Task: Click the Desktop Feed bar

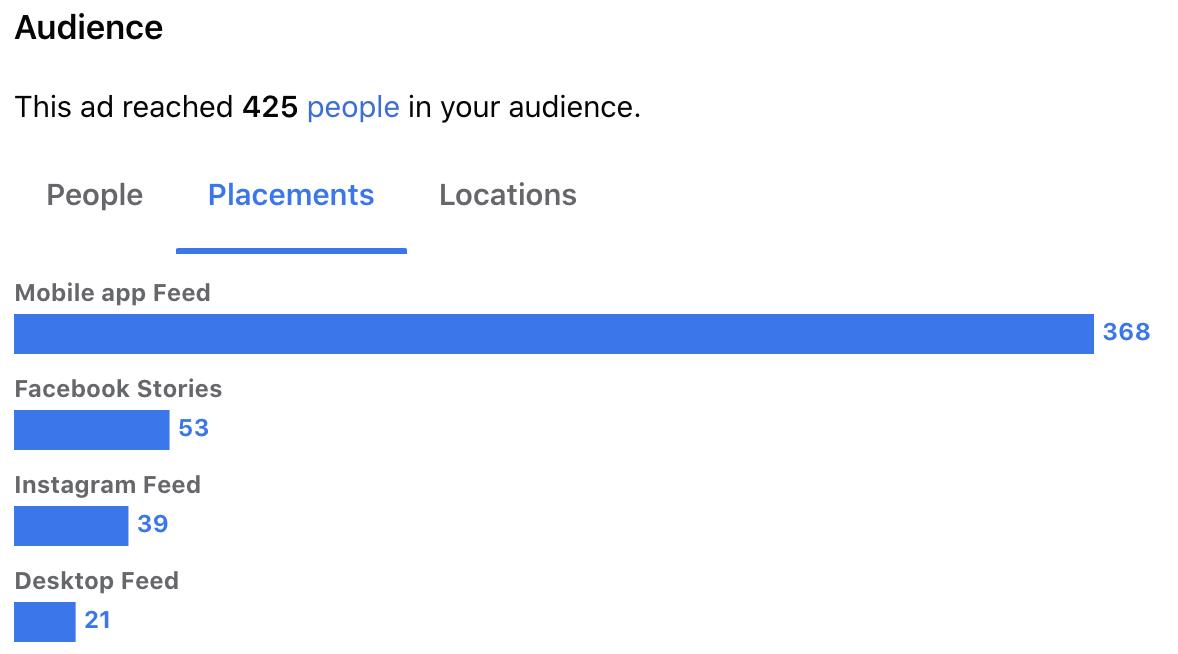Action: tap(45, 622)
